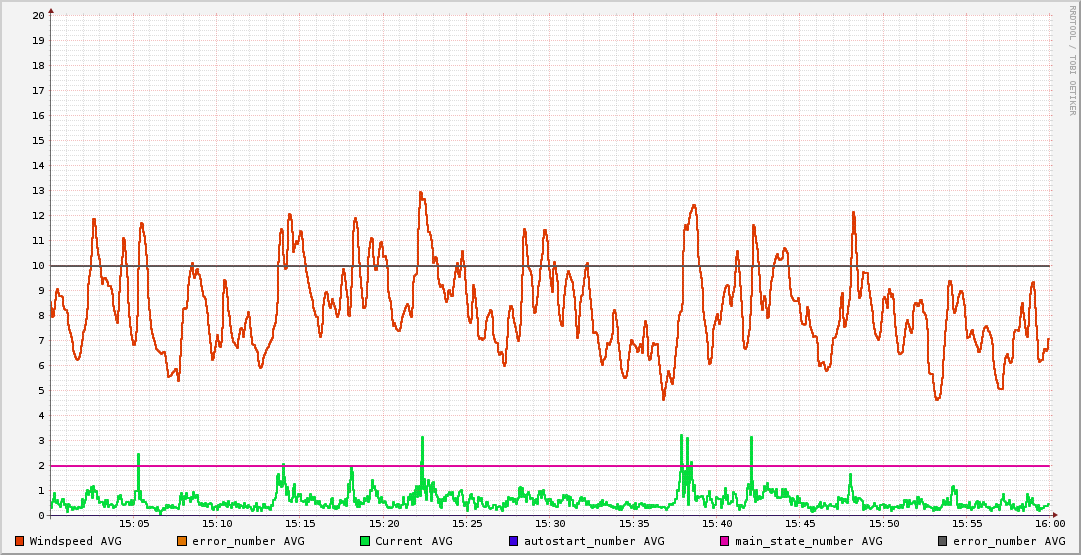Click the orange error_number legend swatch

coord(181,541)
